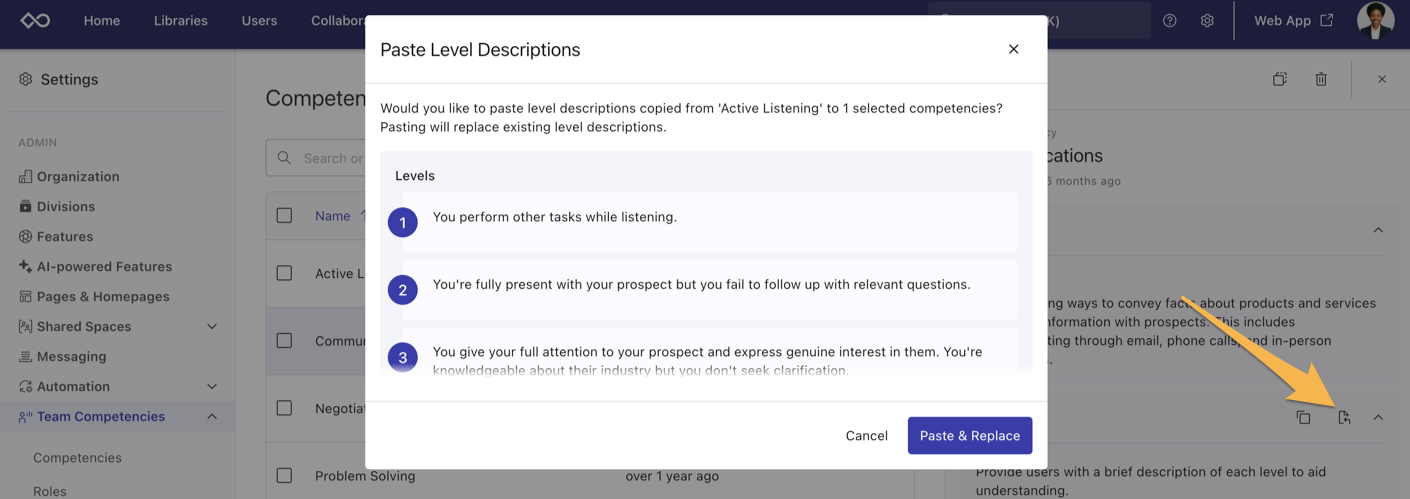
Task: Click the Paste & Replace button
Action: 969,436
